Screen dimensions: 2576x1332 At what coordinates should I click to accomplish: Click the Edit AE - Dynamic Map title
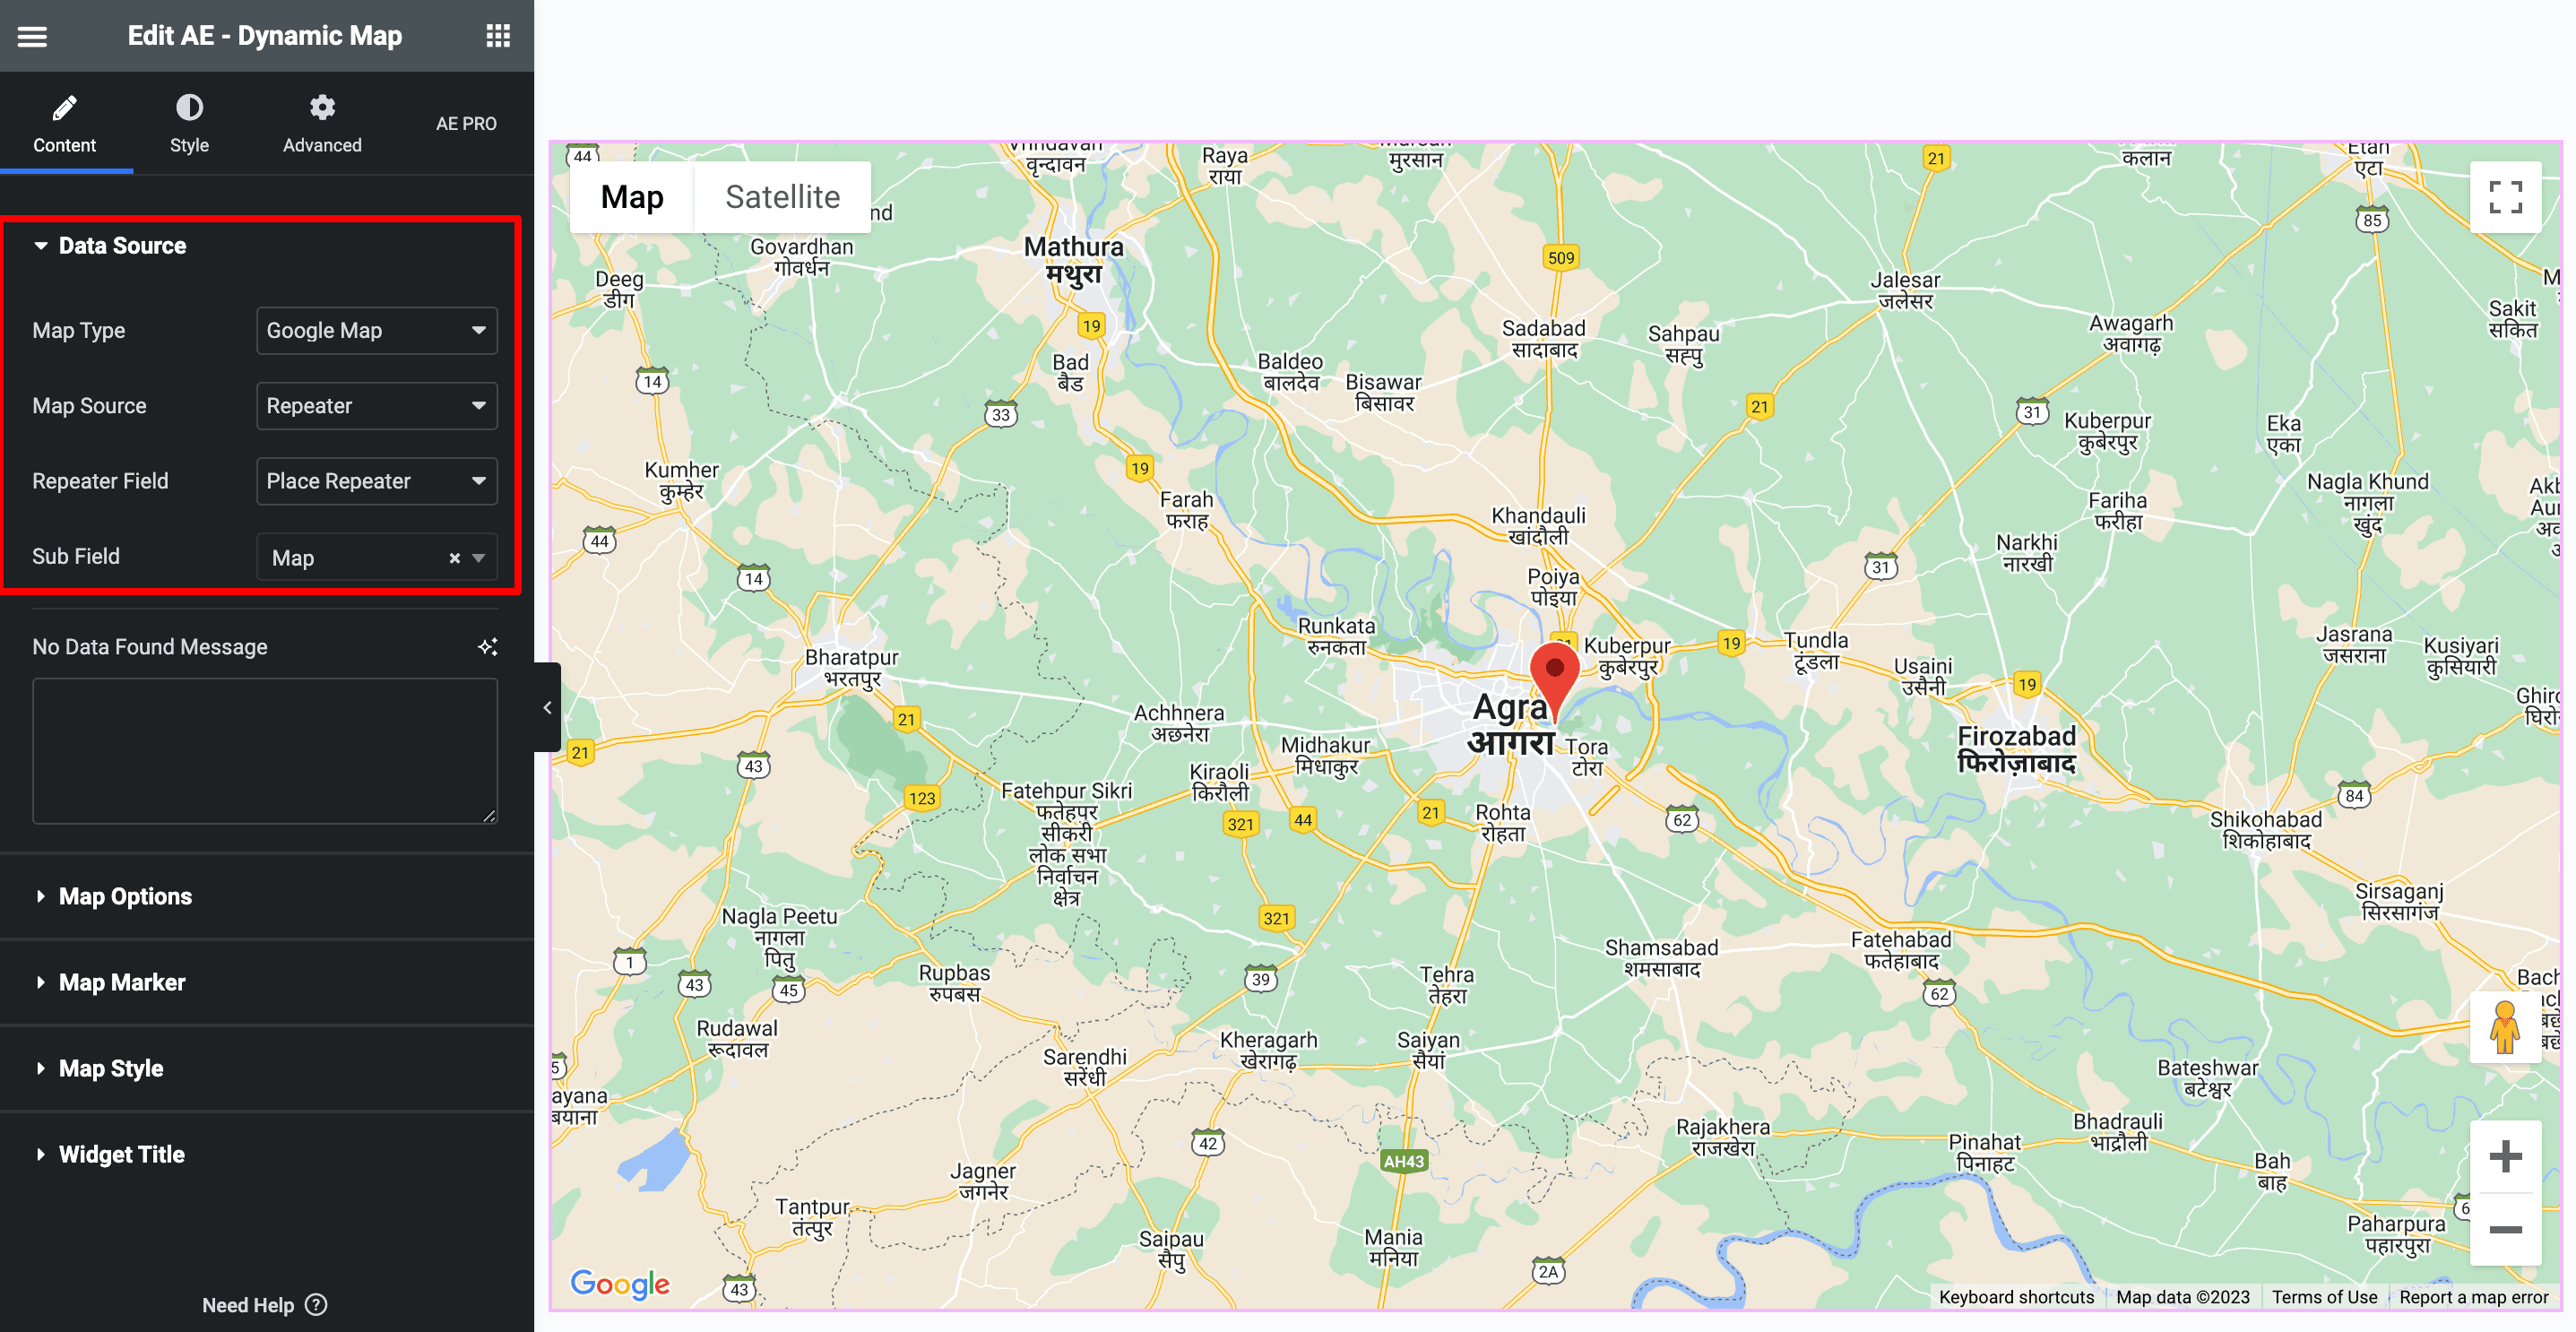pos(265,36)
